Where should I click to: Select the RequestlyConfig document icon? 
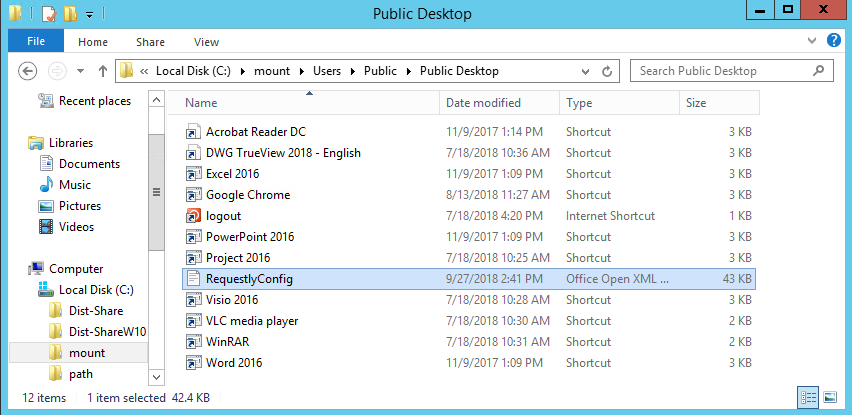click(193, 279)
